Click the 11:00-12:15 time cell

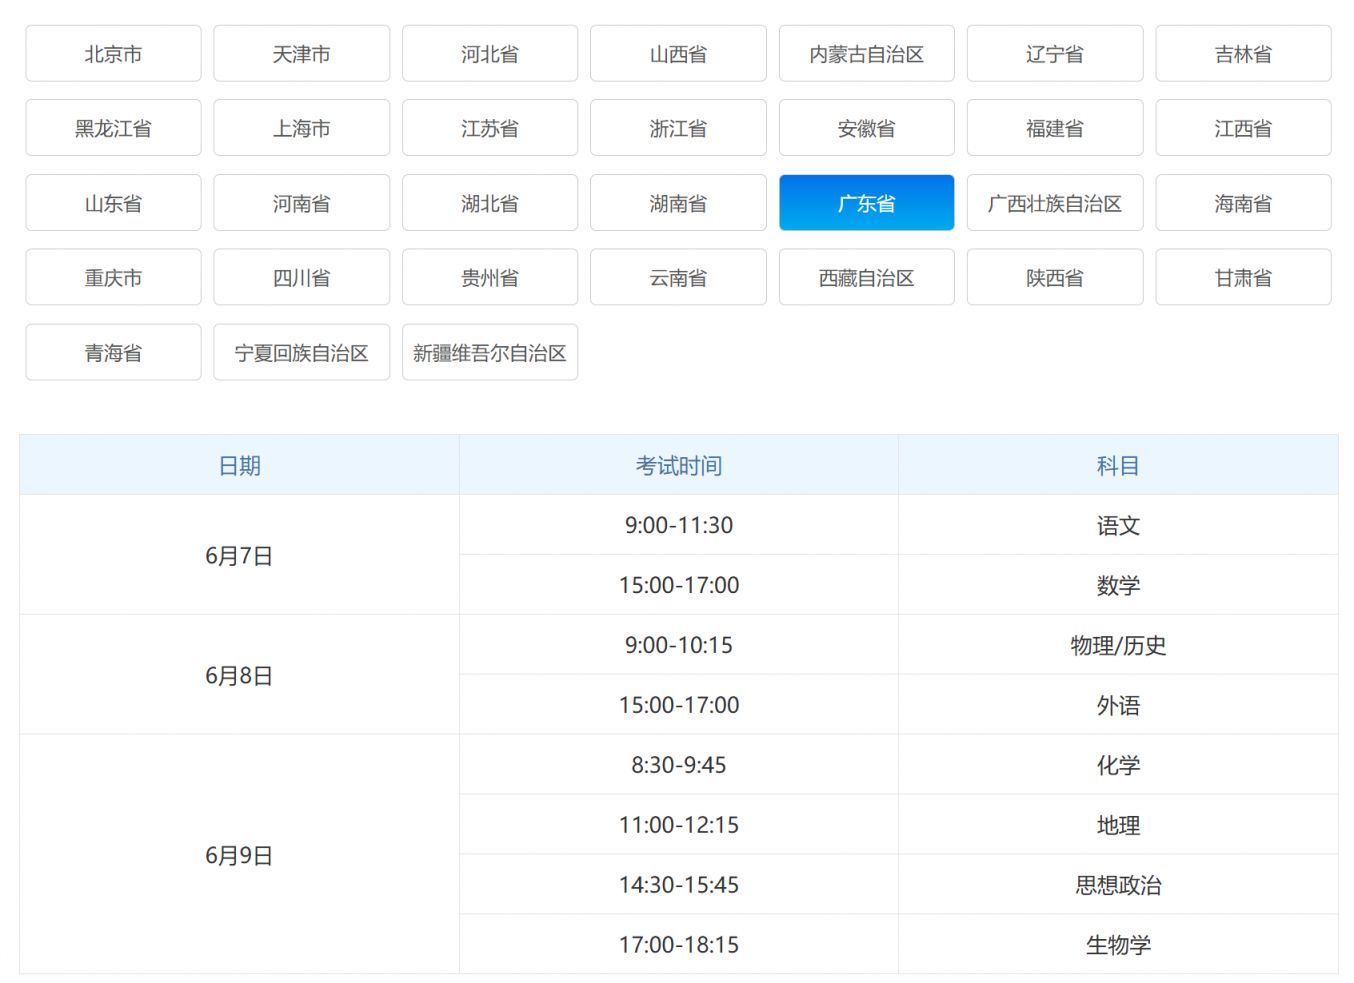point(679,825)
